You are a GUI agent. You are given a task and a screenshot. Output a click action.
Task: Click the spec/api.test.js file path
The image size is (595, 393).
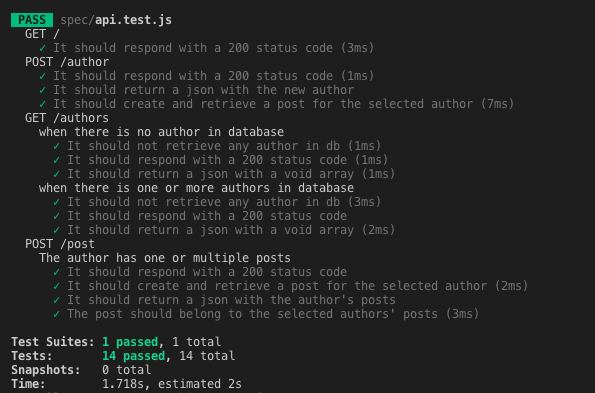116,20
